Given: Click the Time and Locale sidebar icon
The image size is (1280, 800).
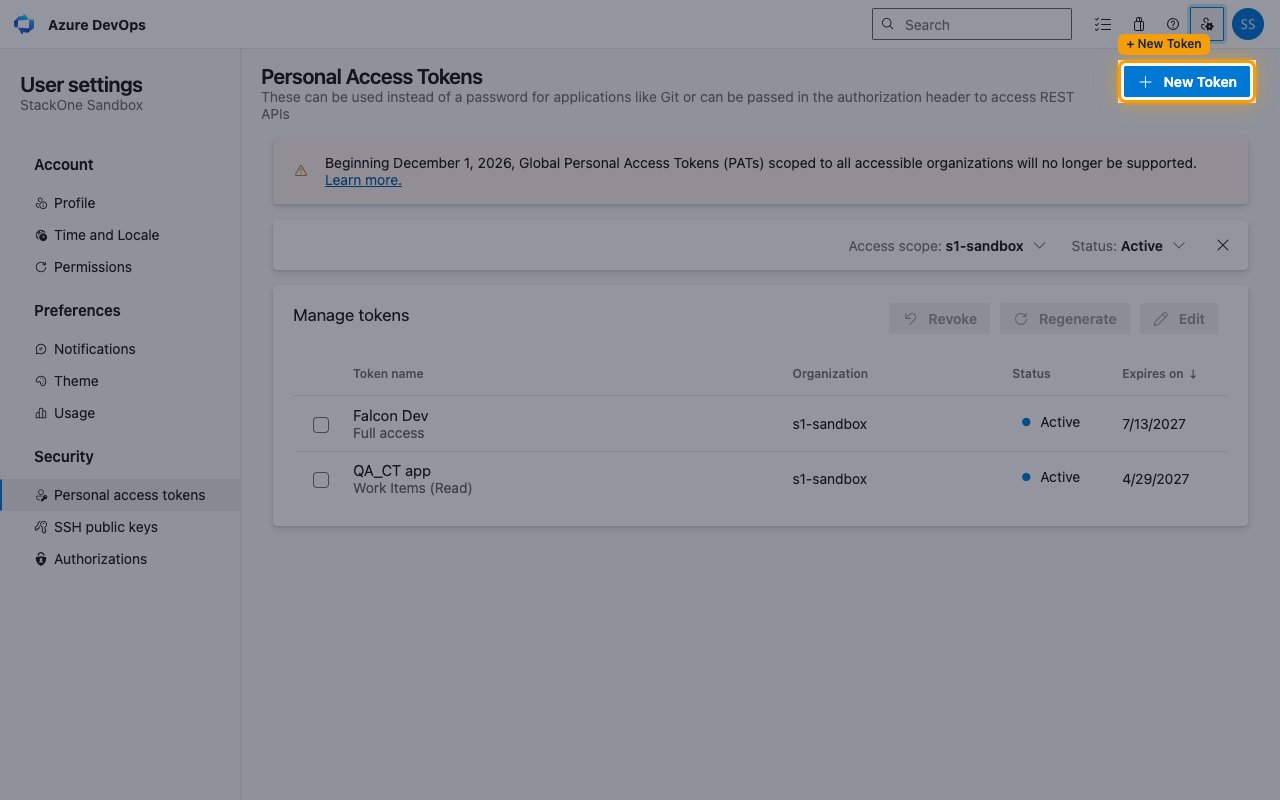Looking at the screenshot, I should tap(41, 235).
